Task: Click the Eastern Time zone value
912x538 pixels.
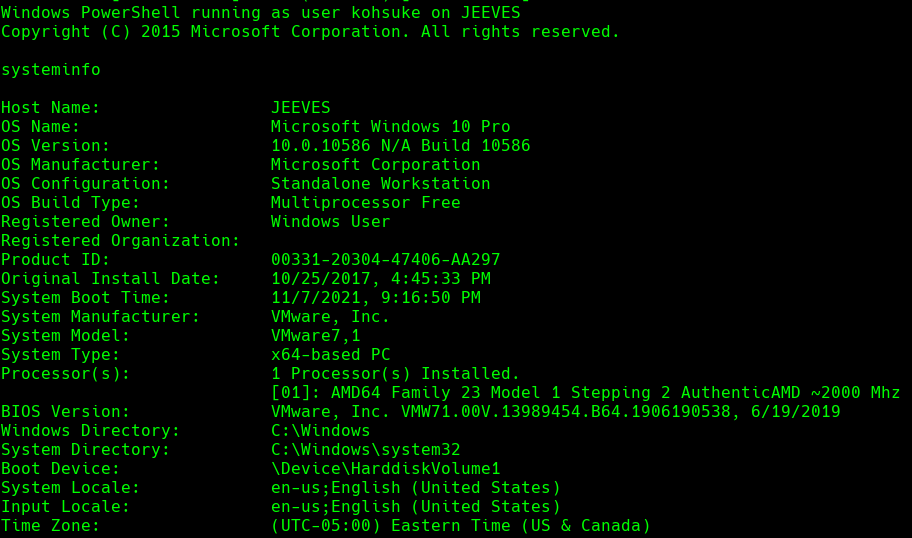Action: pos(460,526)
